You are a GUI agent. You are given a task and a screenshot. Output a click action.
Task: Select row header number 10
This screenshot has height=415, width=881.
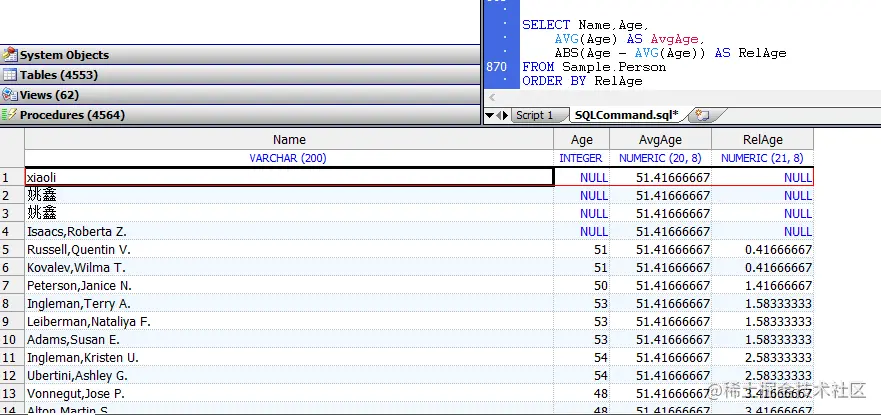(x=12, y=339)
